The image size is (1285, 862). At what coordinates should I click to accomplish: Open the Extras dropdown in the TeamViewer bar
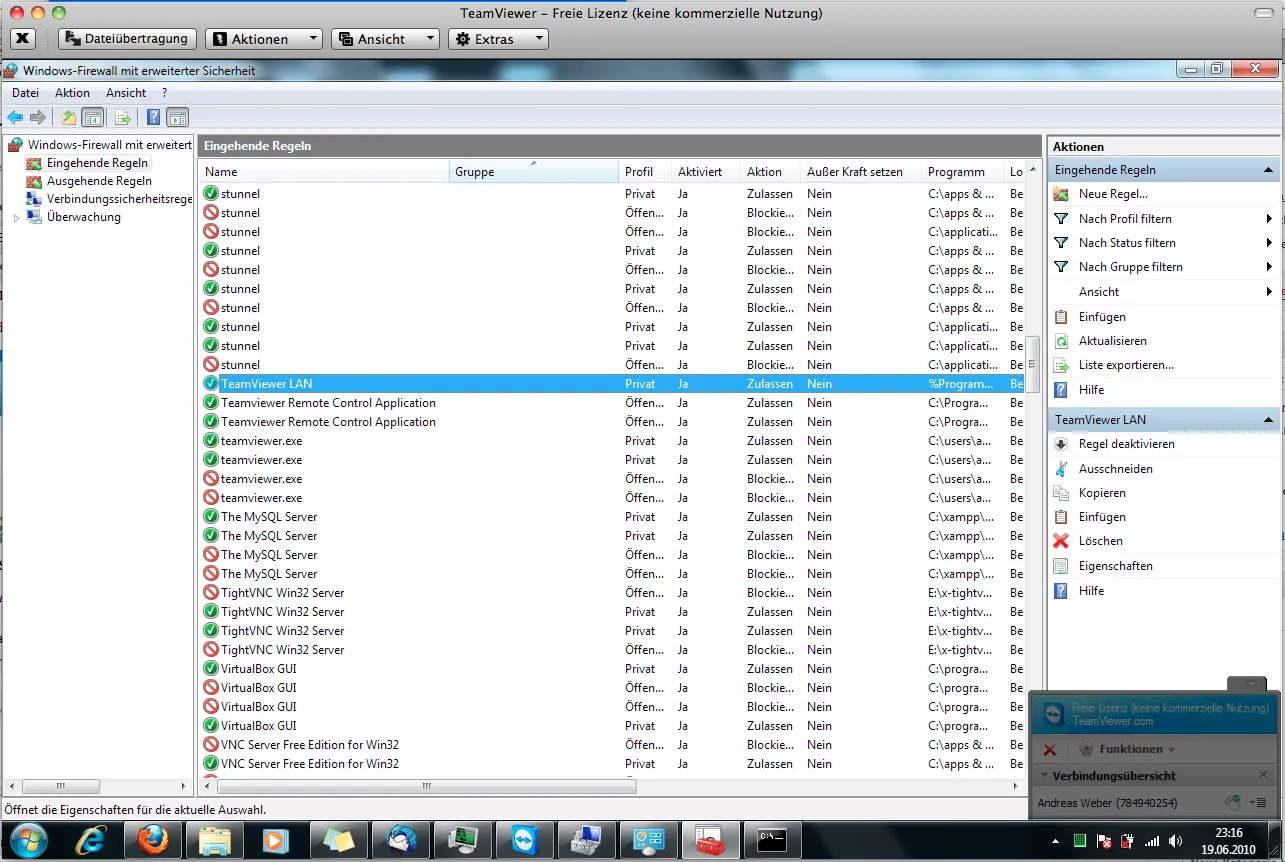click(498, 39)
